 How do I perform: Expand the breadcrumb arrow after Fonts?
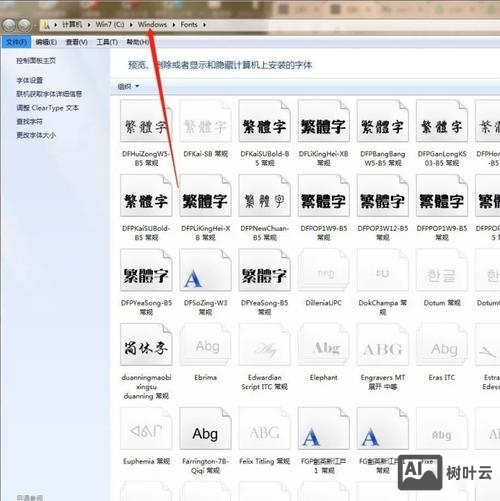tap(204, 25)
